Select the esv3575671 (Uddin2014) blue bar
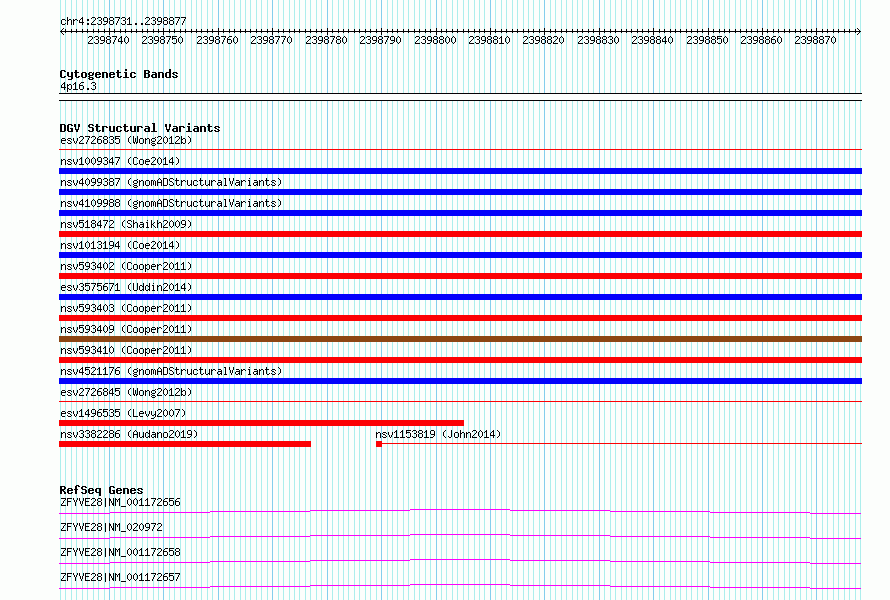 [460, 297]
